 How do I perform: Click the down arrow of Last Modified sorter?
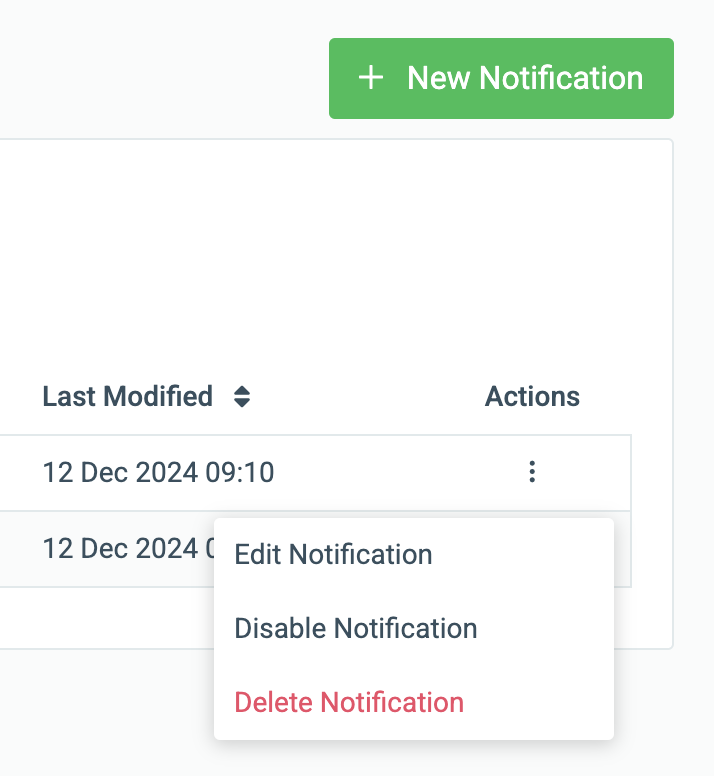click(242, 403)
